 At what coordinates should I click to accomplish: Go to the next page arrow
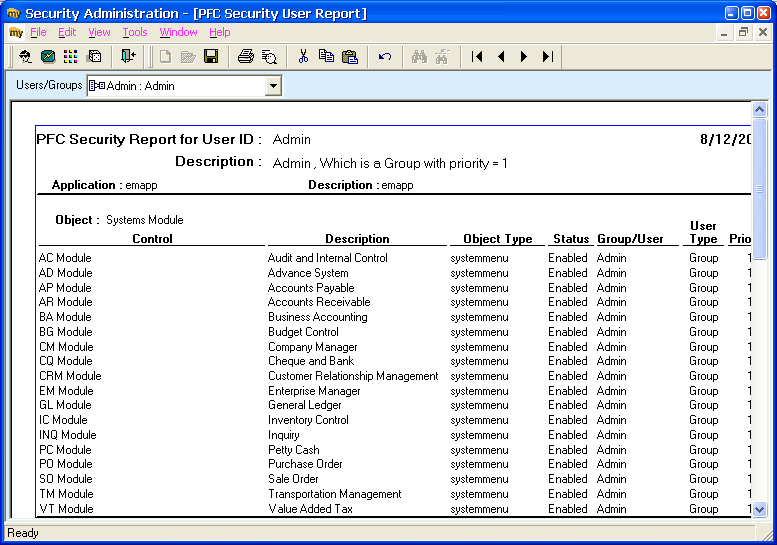pos(524,56)
